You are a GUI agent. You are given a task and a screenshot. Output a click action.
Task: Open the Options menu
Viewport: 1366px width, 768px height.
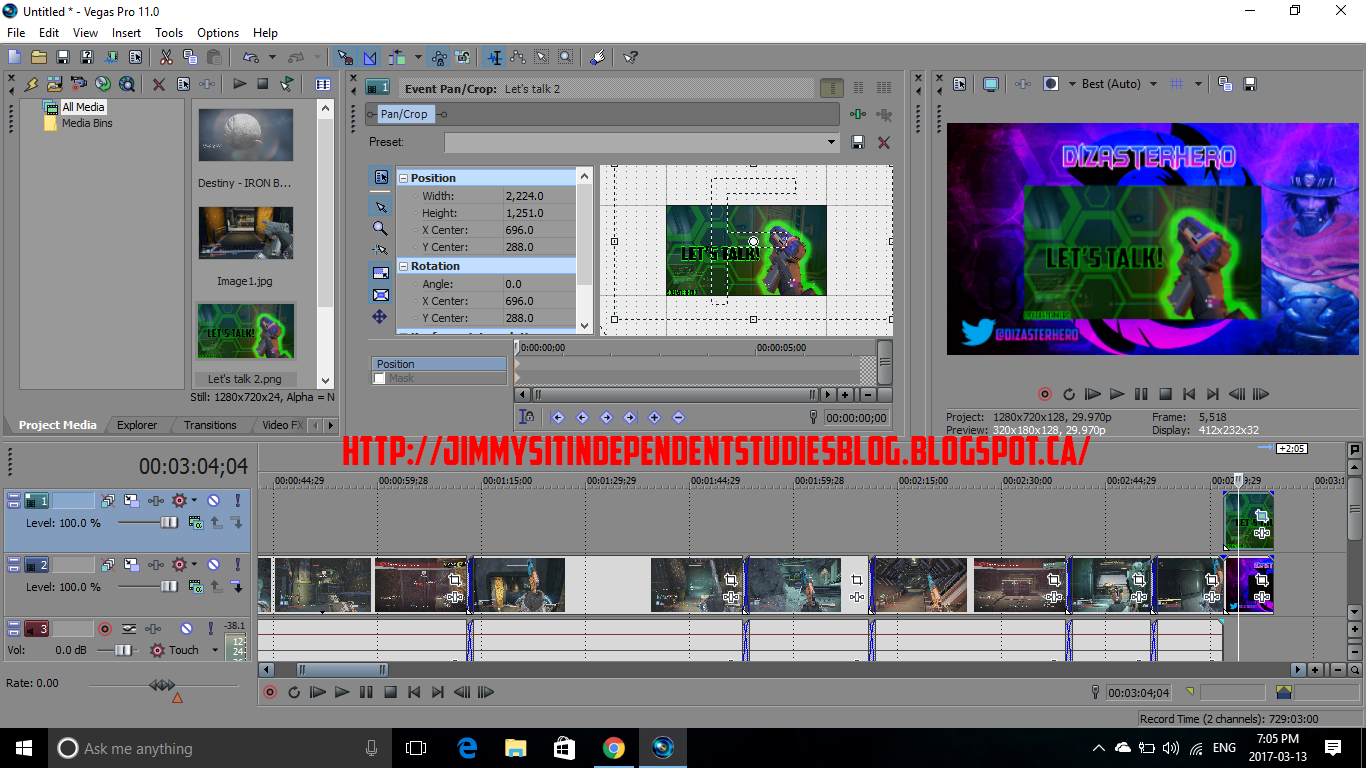coord(218,33)
